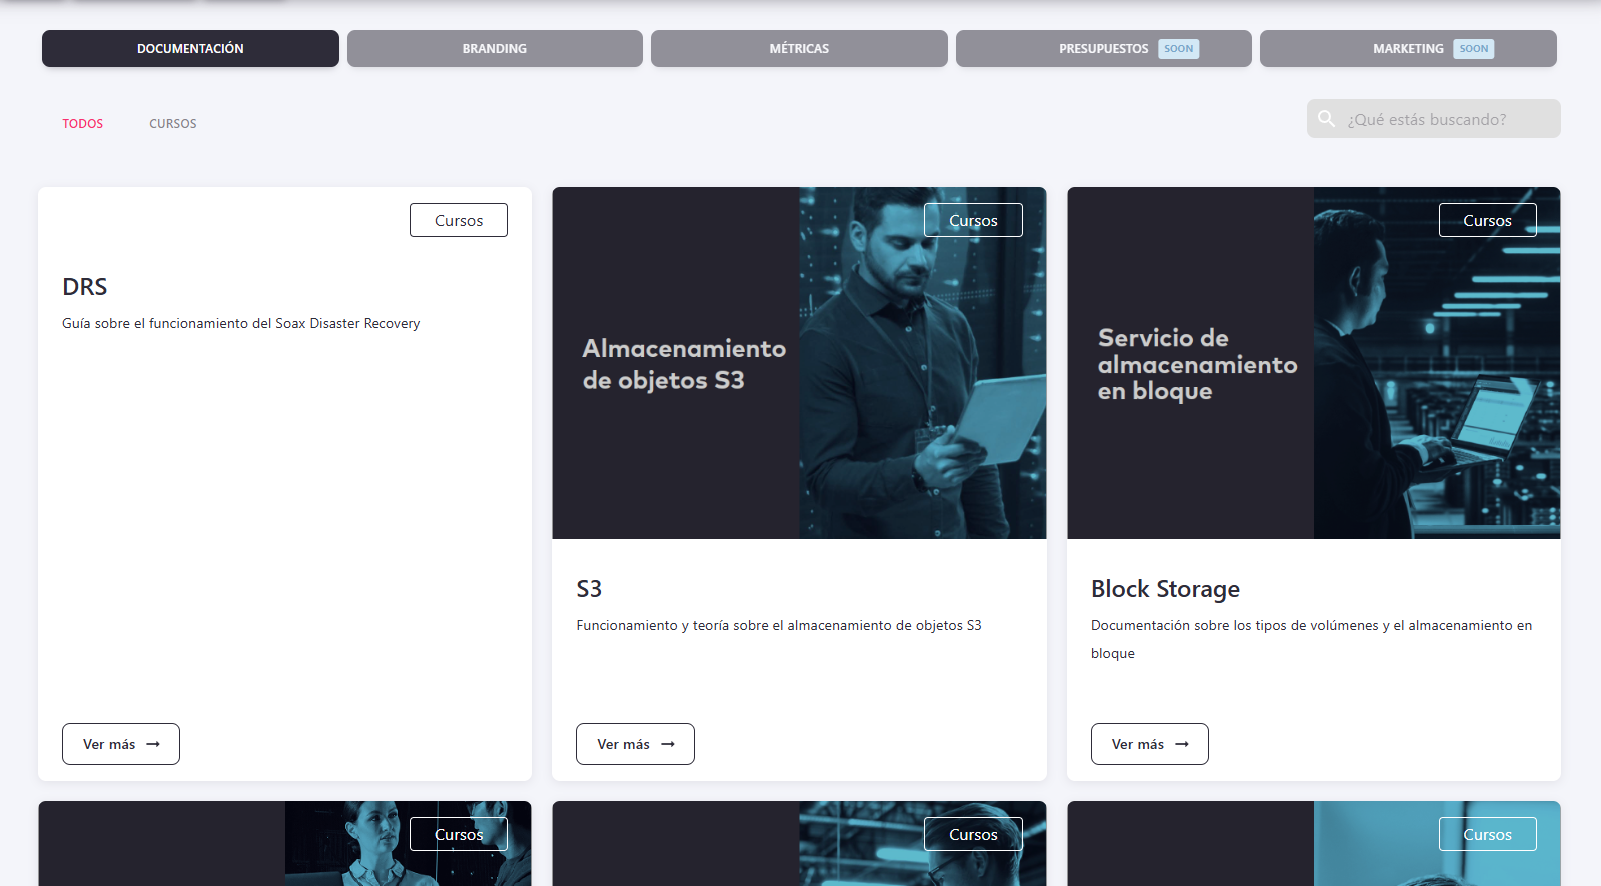Click SOON badge on Marketing tab
Image resolution: width=1601 pixels, height=886 pixels.
1473,49
